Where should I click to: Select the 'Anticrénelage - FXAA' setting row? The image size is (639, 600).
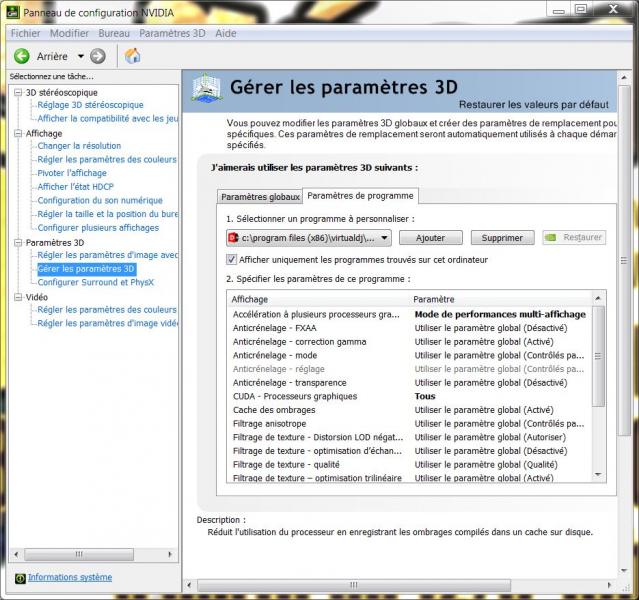click(409, 328)
